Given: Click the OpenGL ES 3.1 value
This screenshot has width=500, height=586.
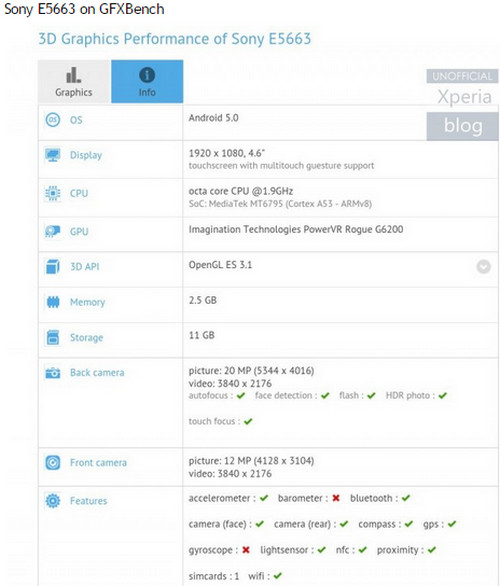Looking at the screenshot, I should [220, 265].
